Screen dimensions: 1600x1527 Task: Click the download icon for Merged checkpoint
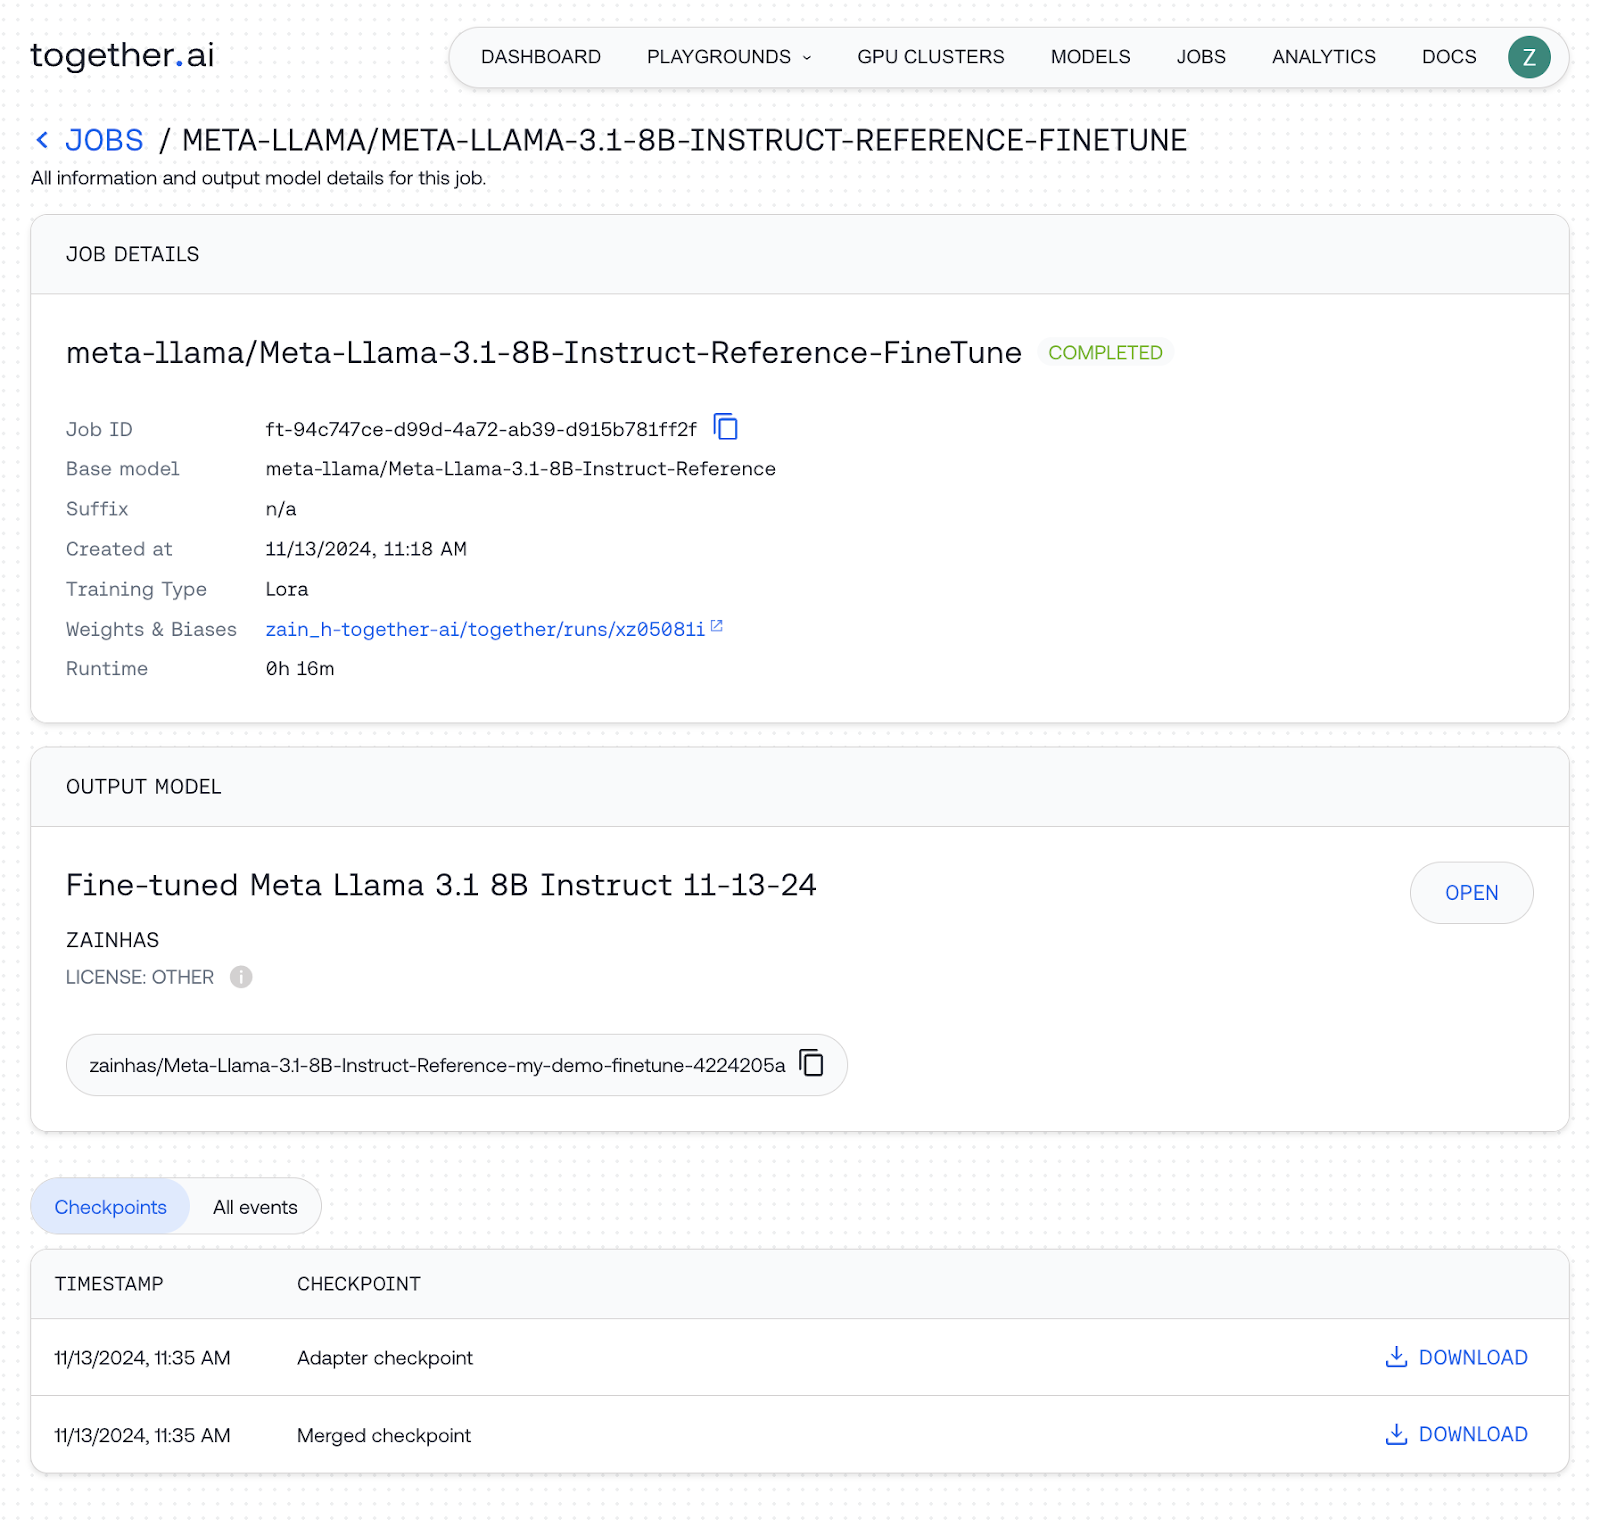click(x=1396, y=1434)
